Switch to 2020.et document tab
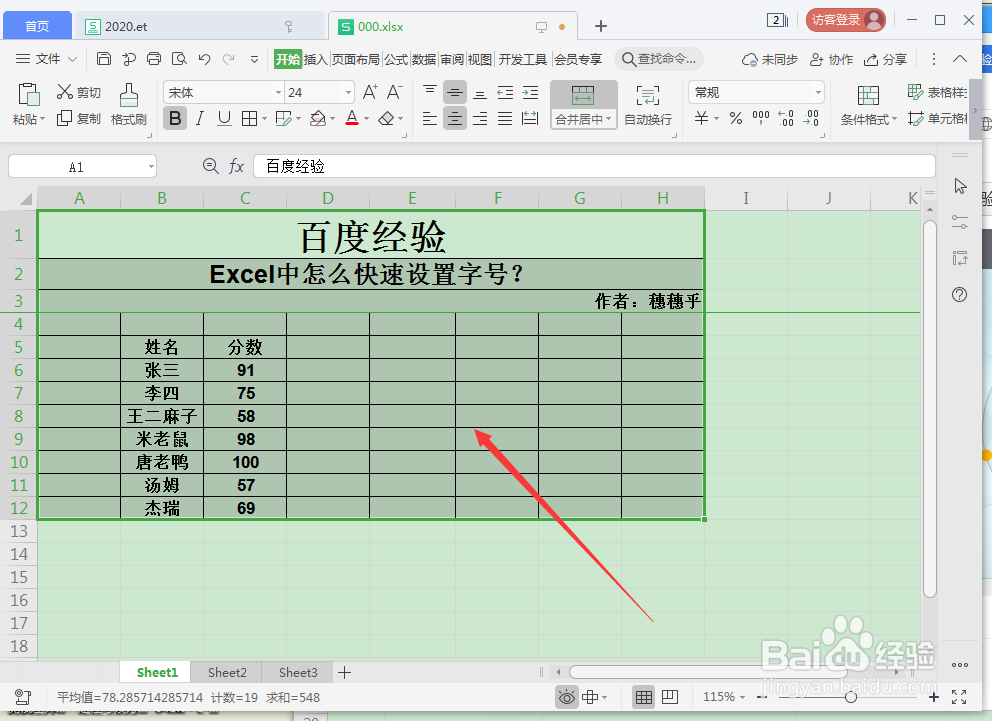 coord(199,27)
